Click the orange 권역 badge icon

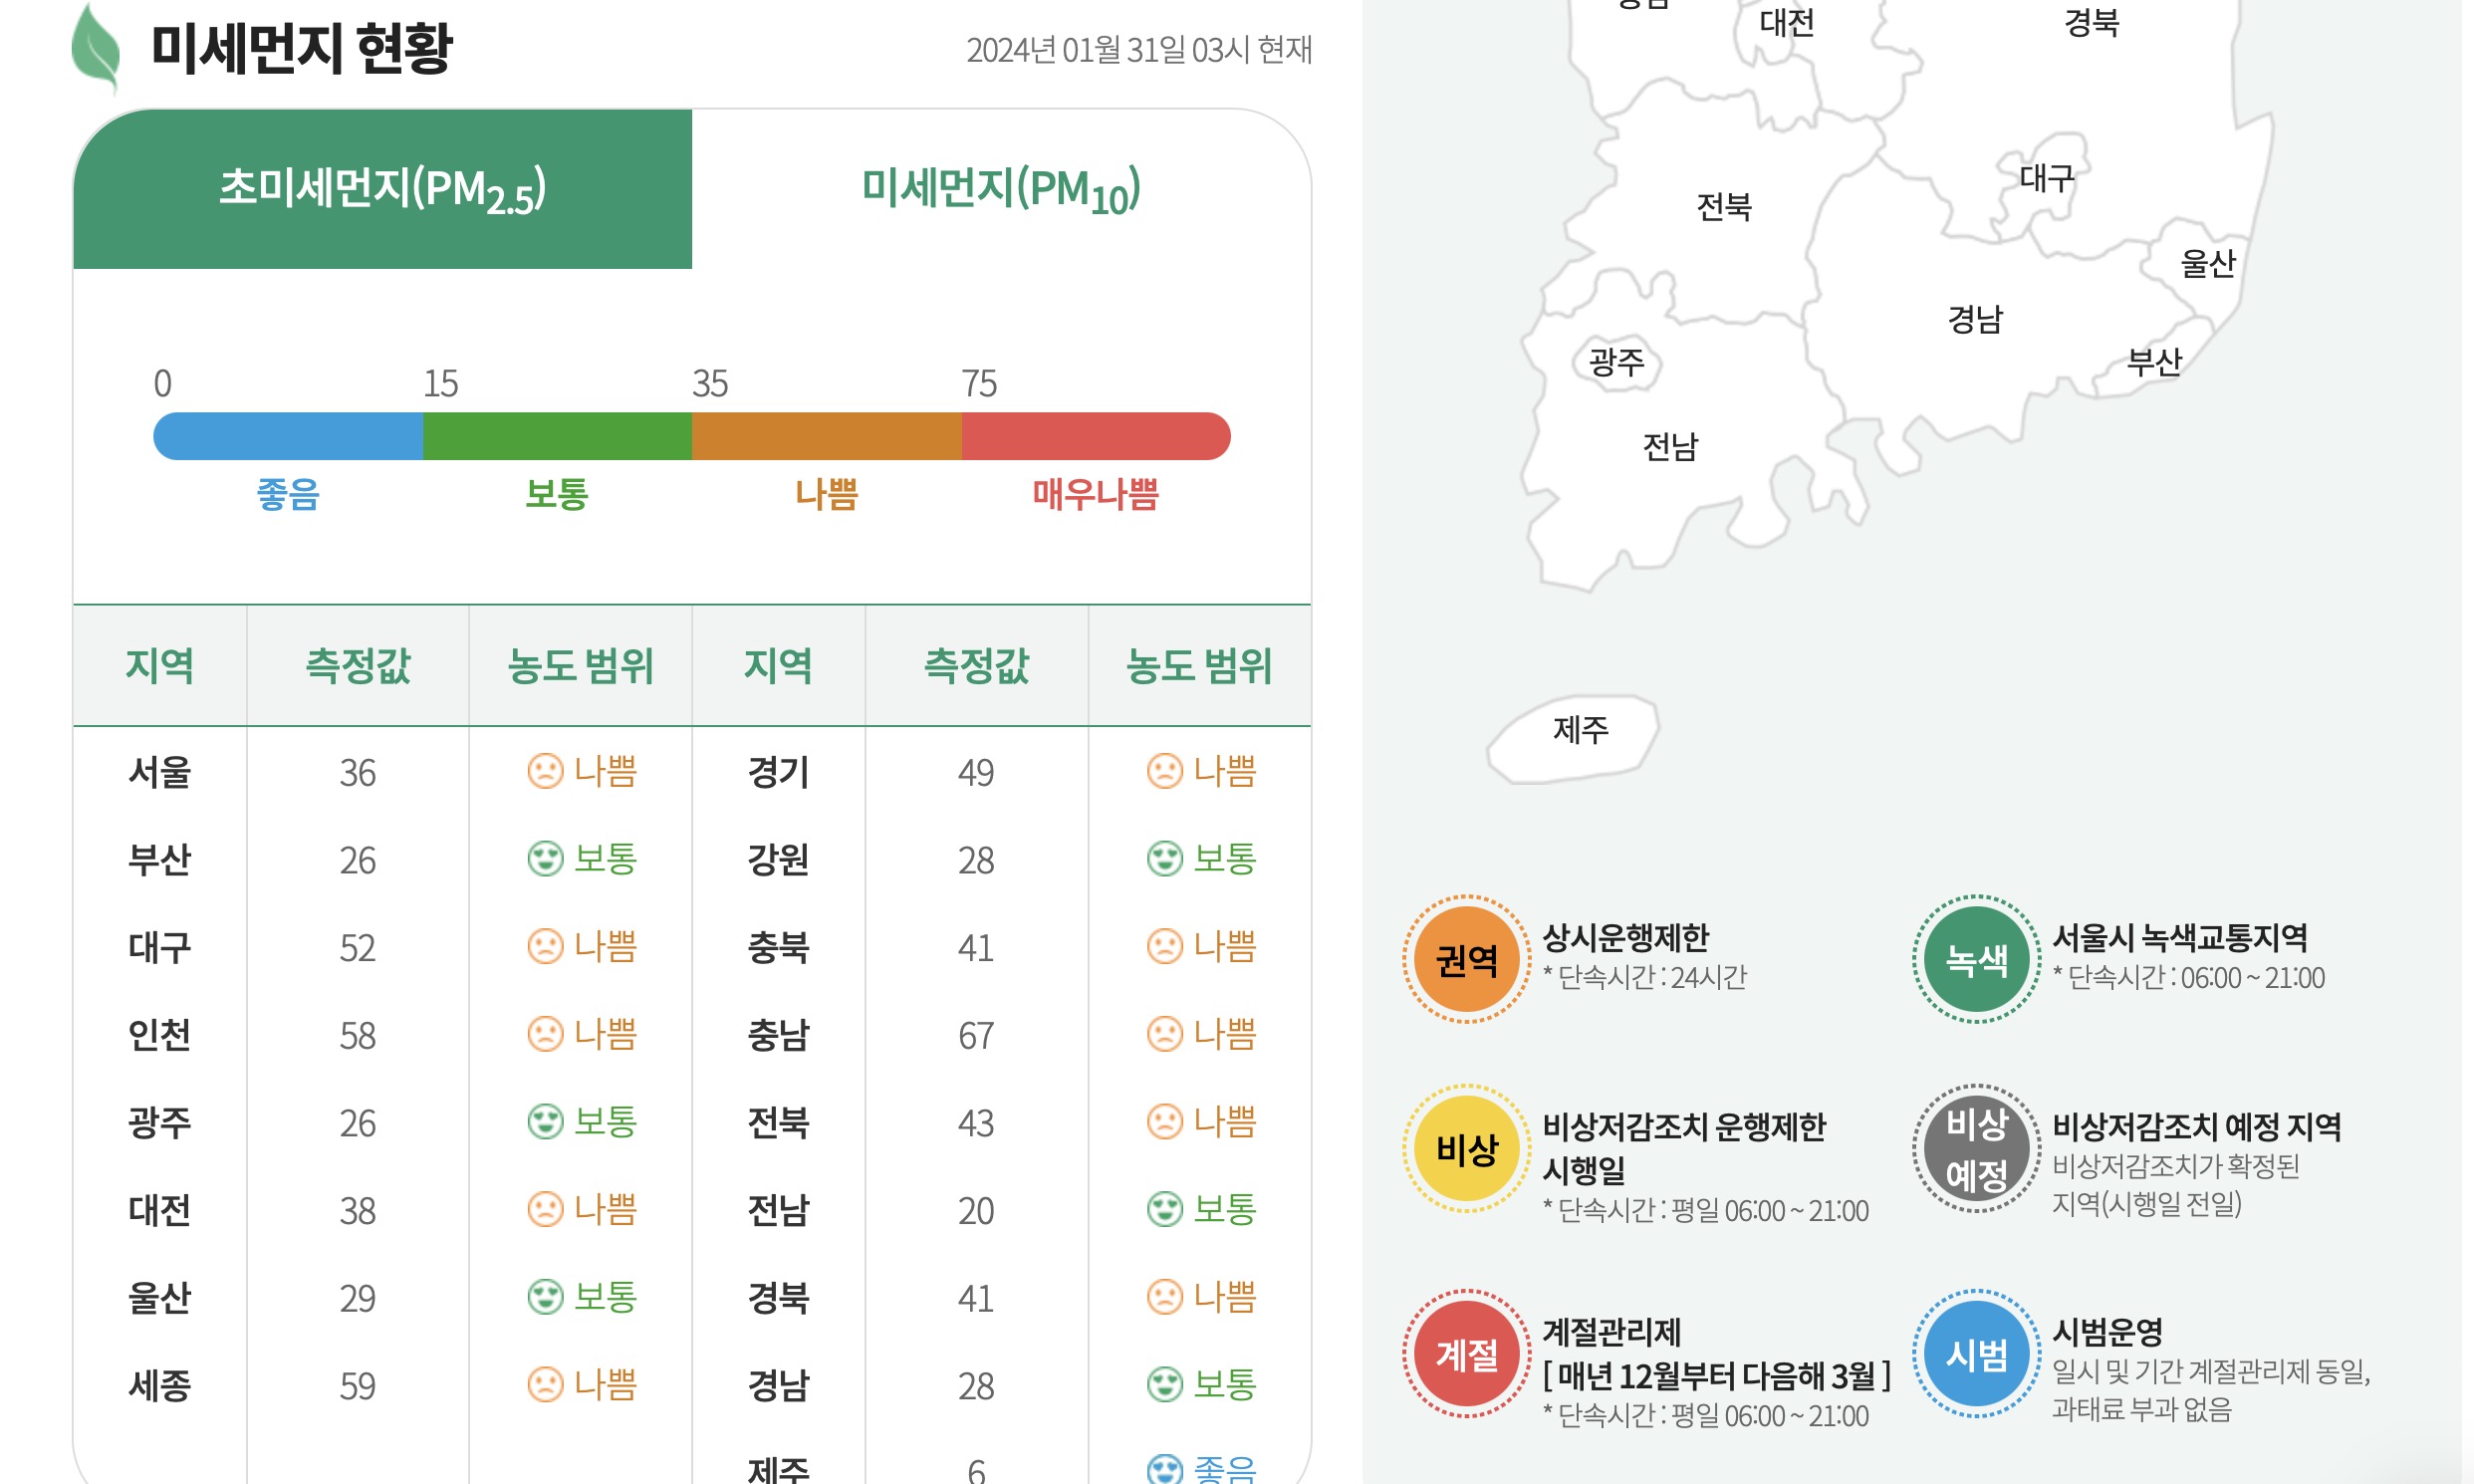tap(1466, 958)
